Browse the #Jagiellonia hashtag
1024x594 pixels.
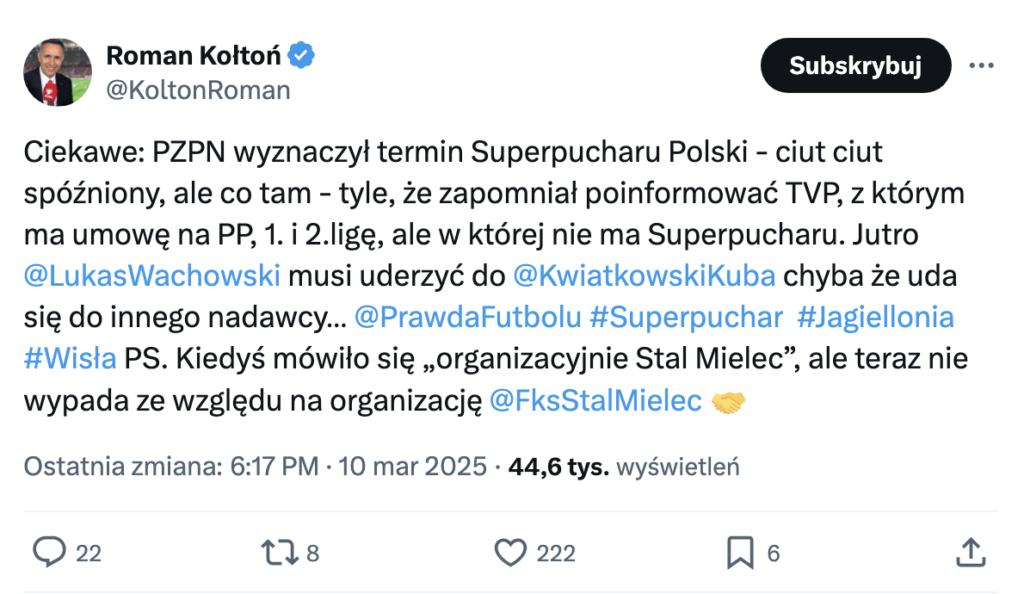[x=875, y=317]
